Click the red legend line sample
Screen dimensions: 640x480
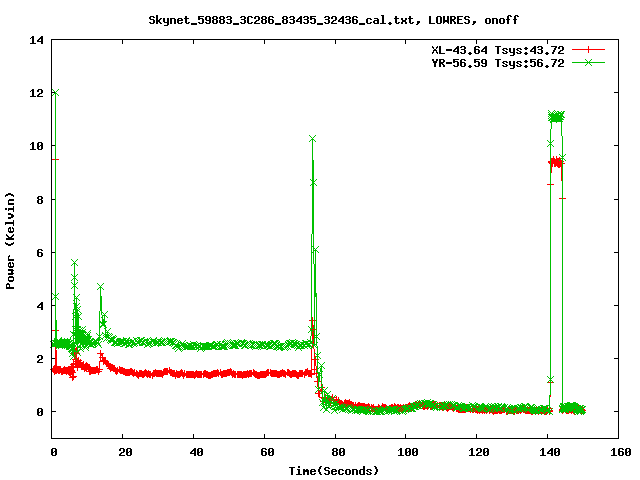coord(588,50)
